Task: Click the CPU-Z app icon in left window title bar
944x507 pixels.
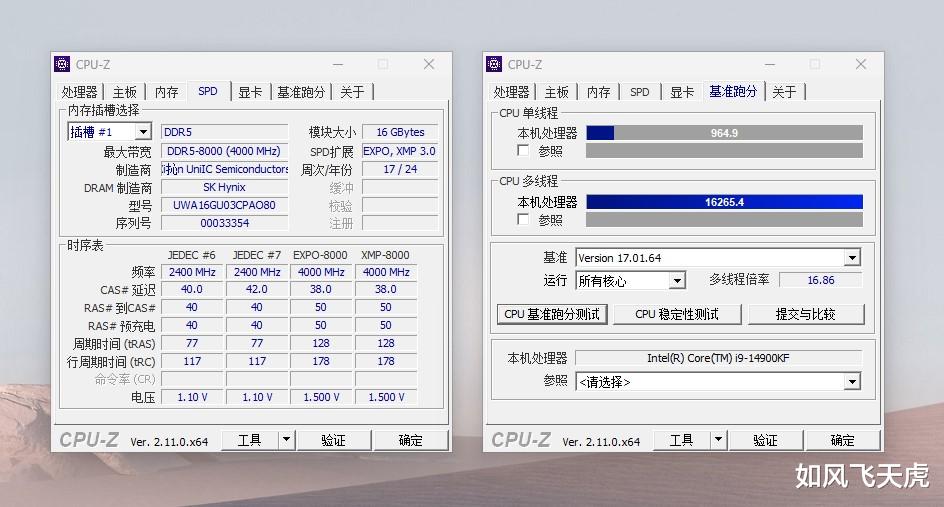Action: pos(61,64)
